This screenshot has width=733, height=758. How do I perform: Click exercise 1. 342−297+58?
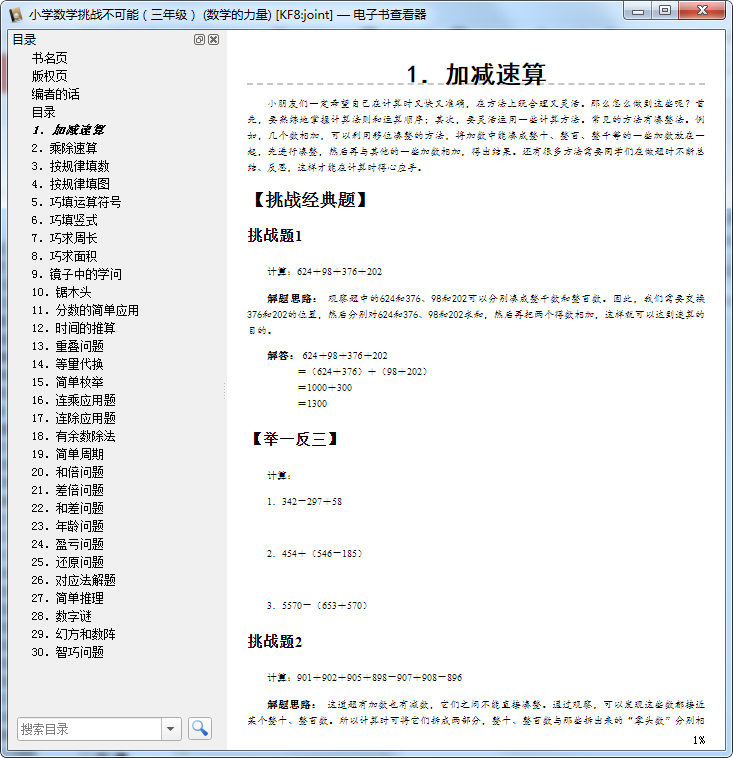point(305,501)
